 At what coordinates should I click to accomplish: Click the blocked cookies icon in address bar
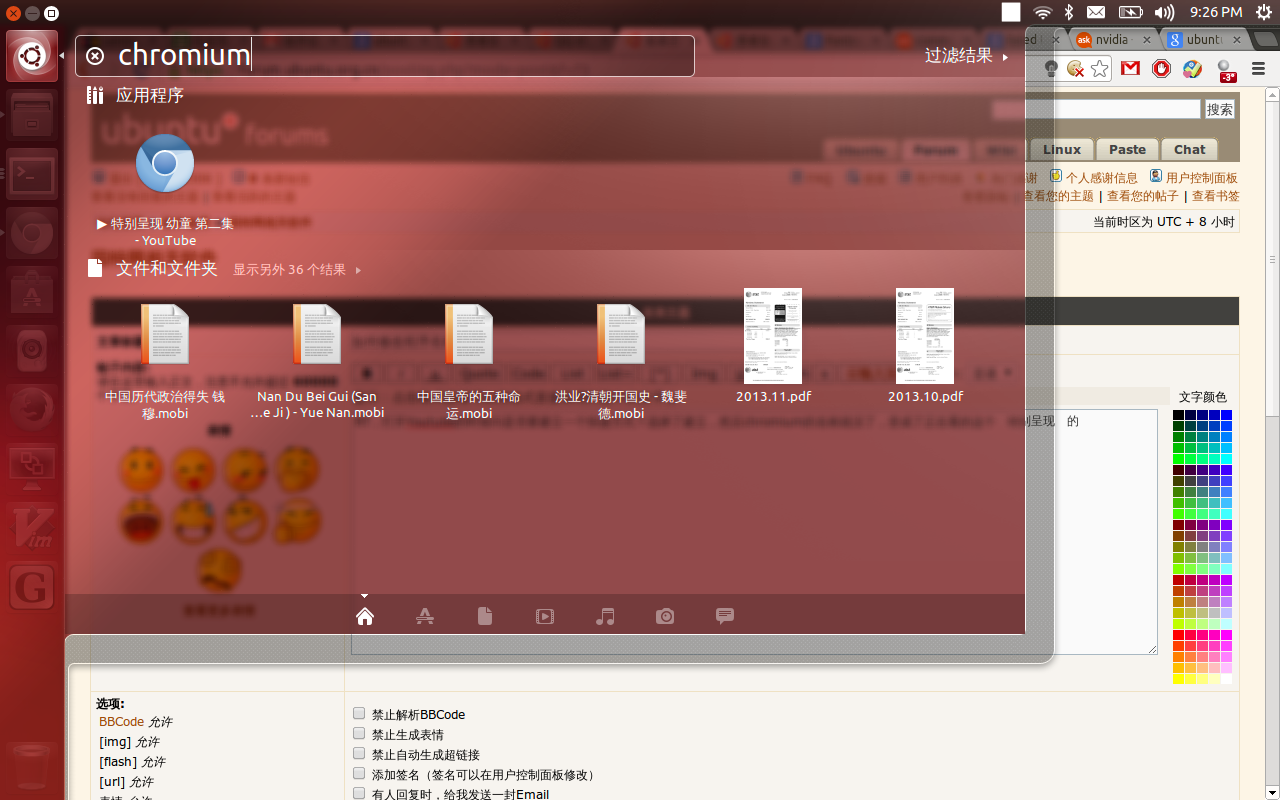tap(1075, 69)
